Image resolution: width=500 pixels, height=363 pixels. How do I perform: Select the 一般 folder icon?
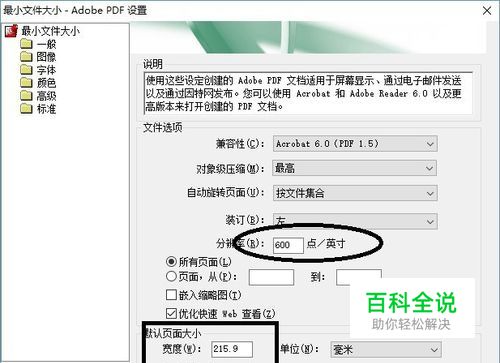pos(26,44)
